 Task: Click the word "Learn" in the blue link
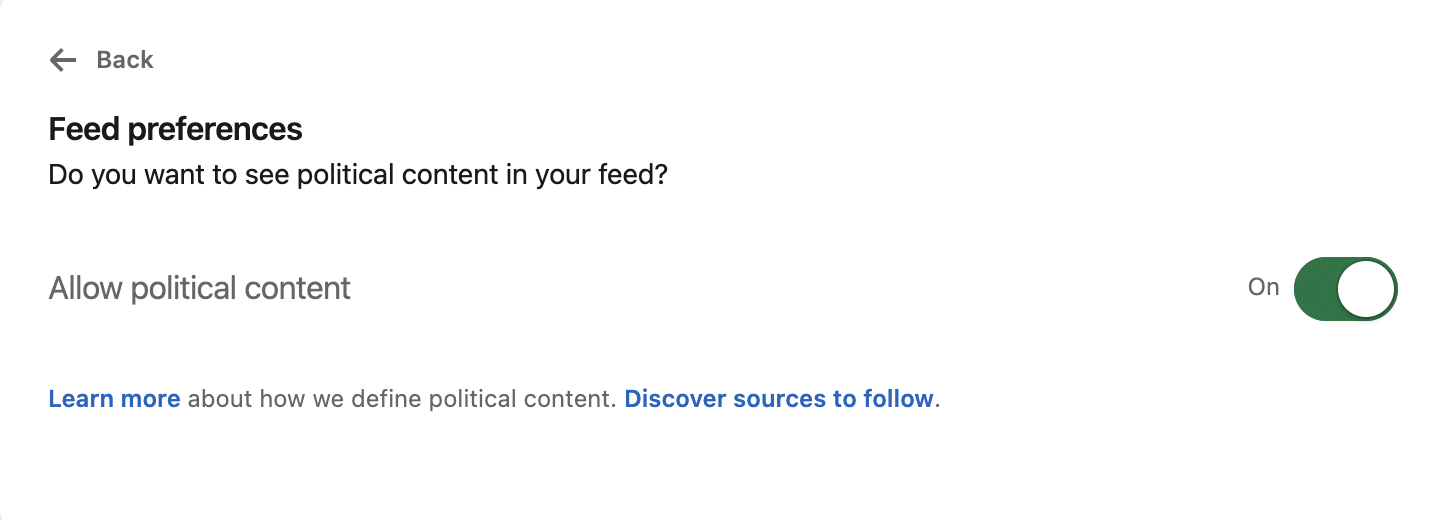point(82,399)
